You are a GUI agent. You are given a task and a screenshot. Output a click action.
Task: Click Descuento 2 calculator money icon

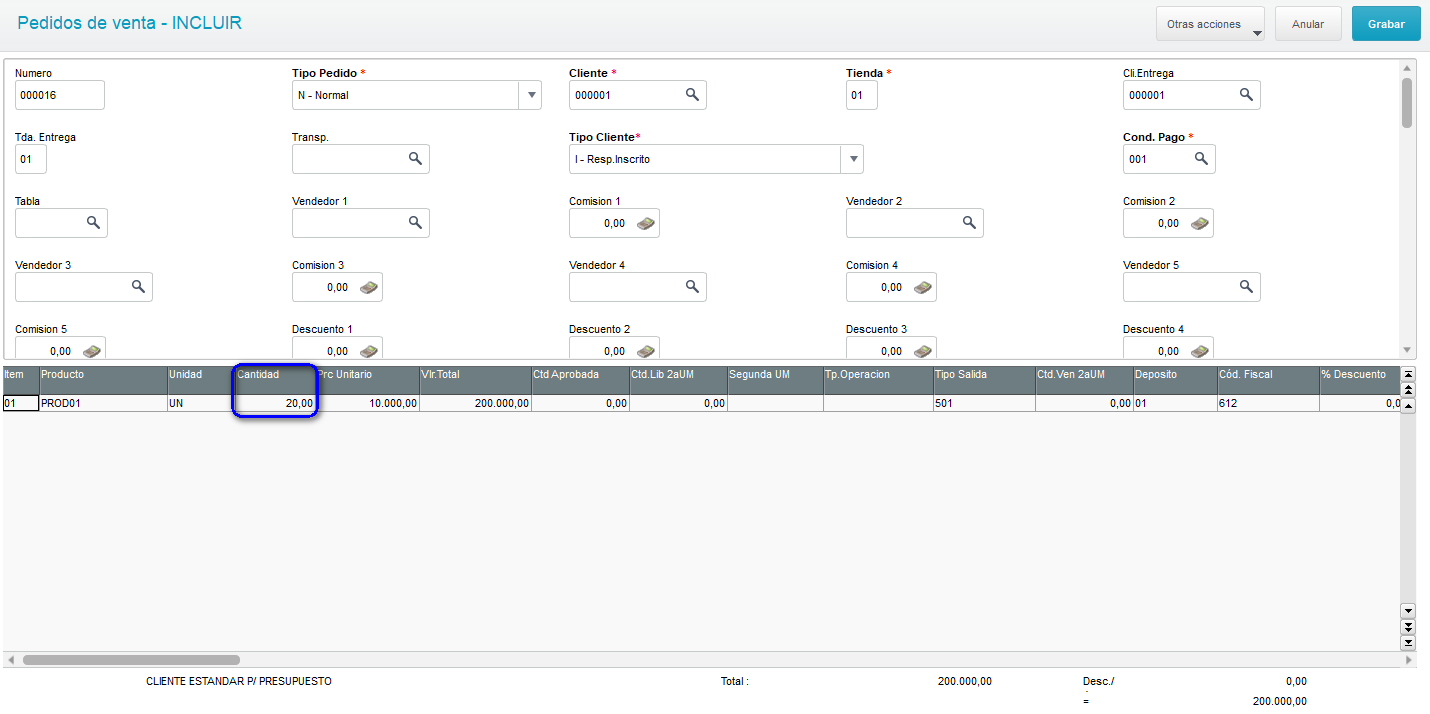pos(646,350)
